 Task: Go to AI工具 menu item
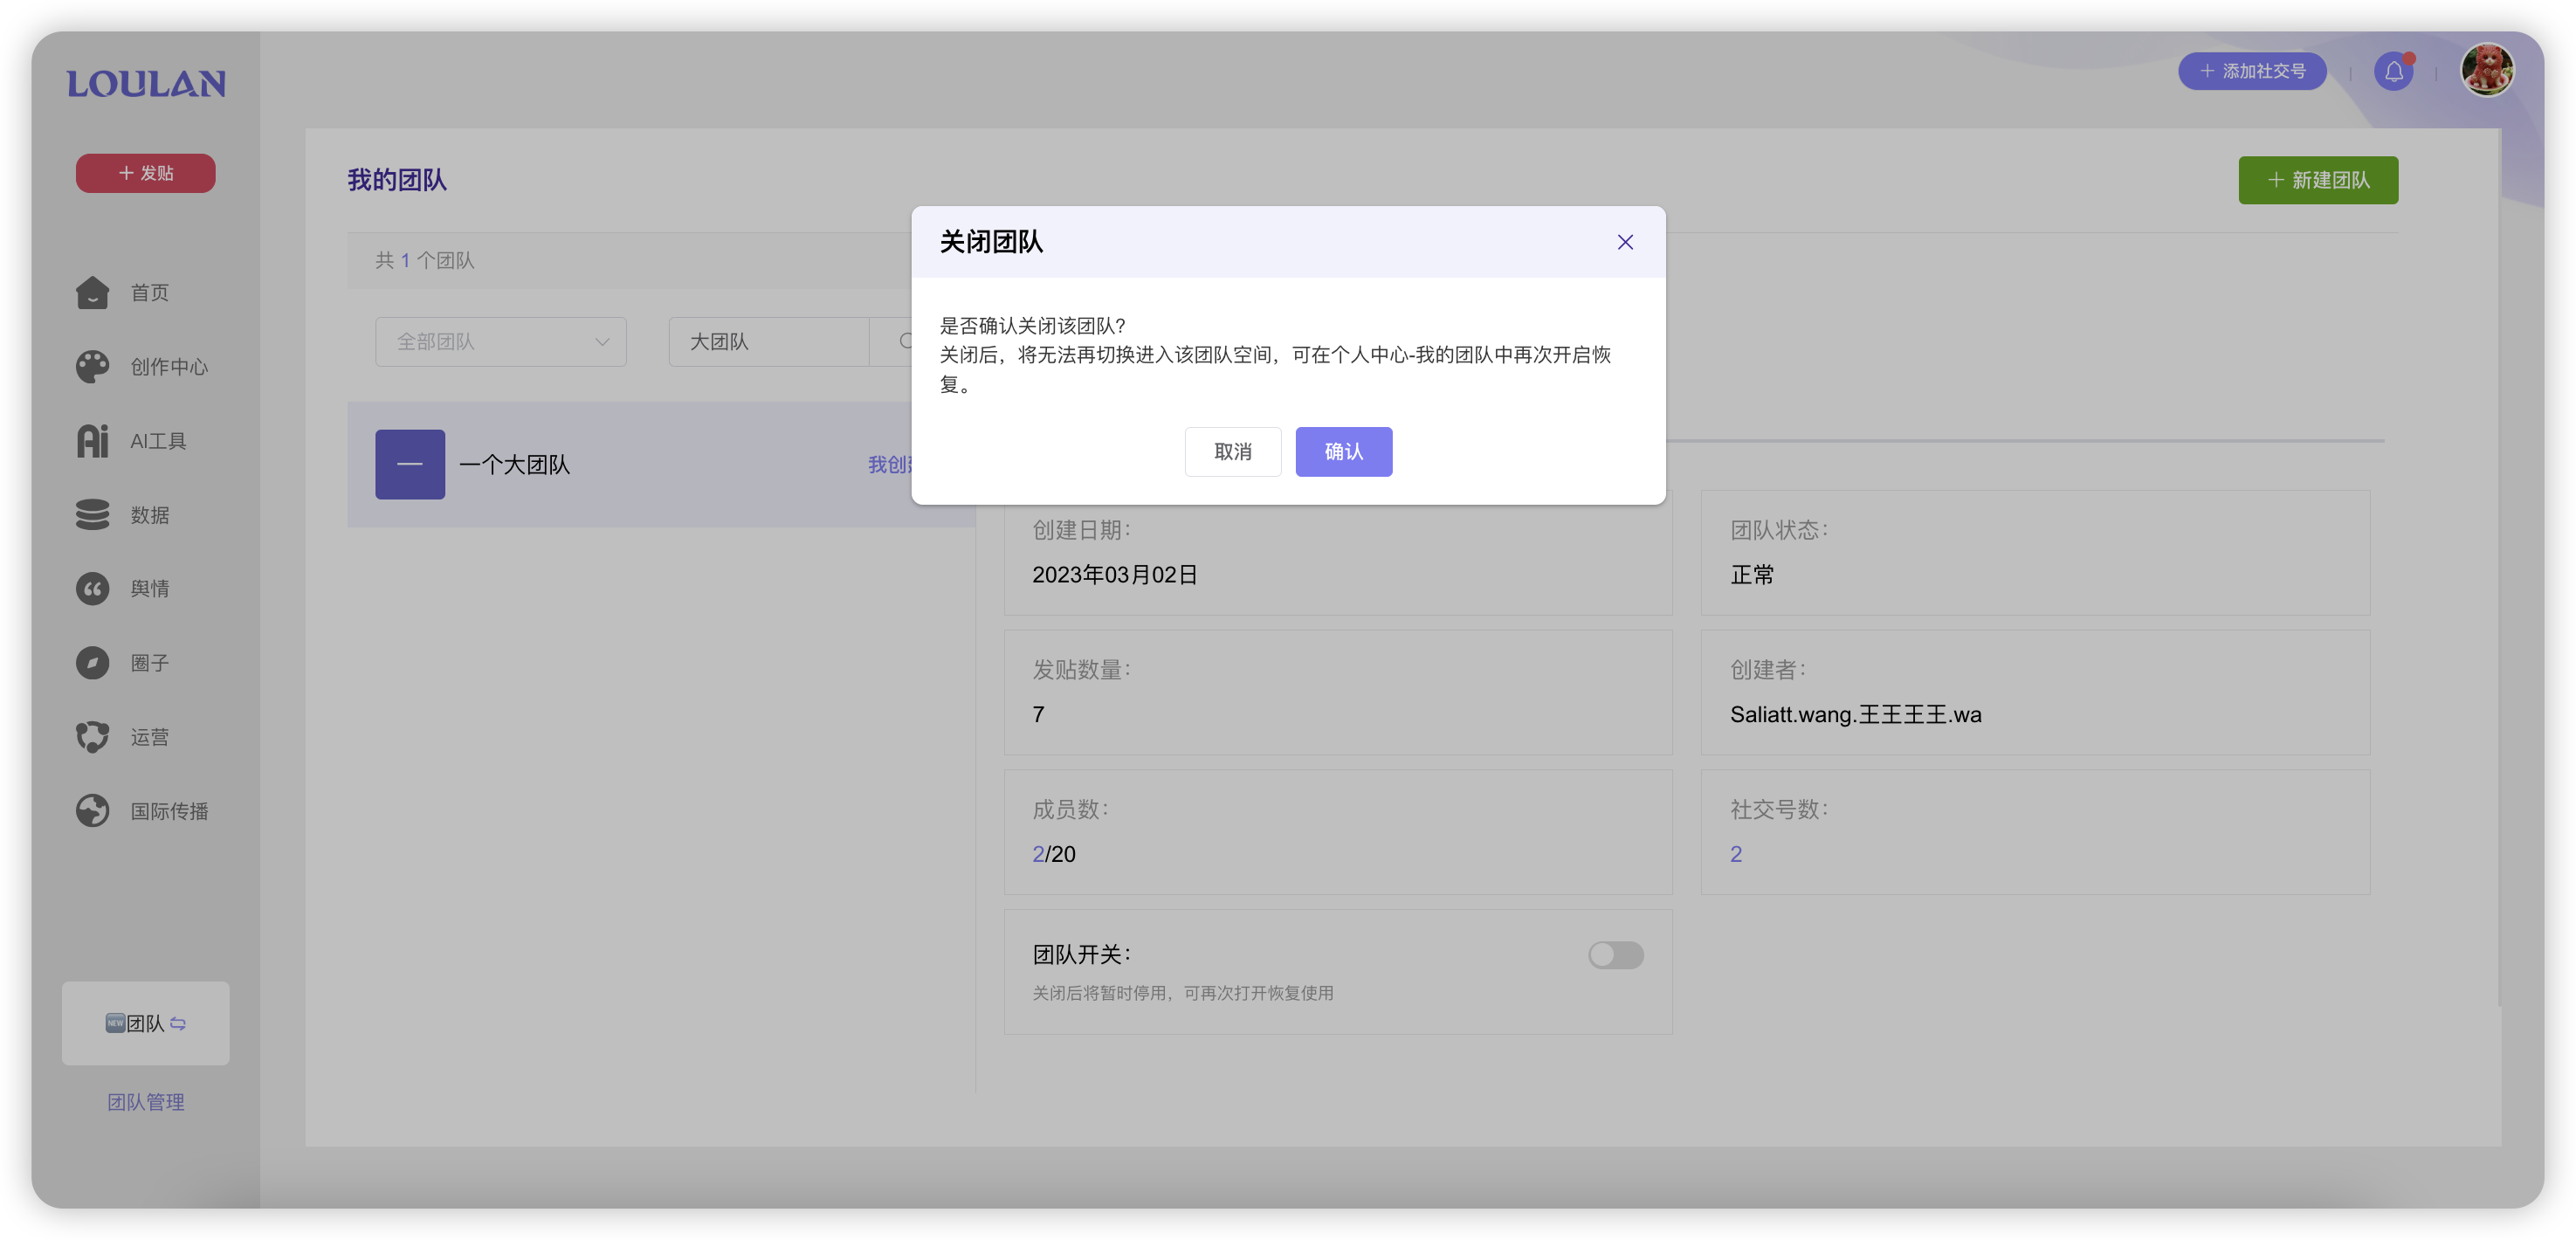[x=158, y=441]
